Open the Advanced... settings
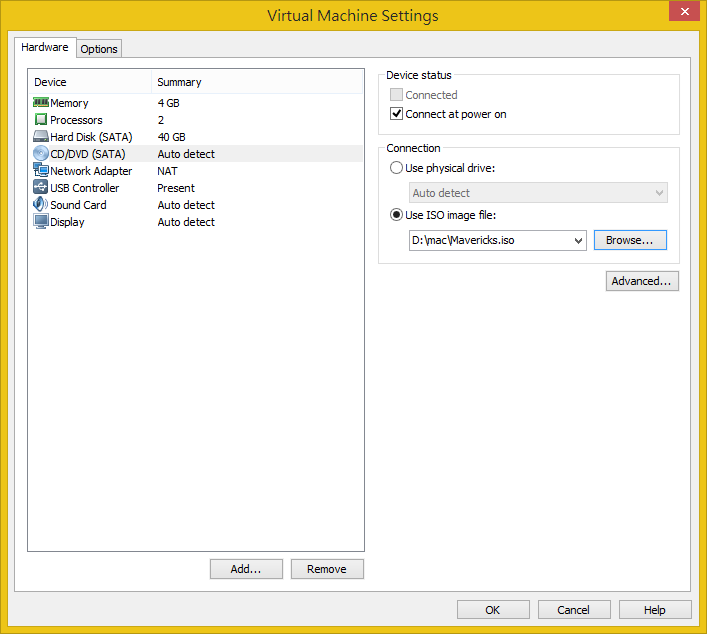707x634 pixels. 642,281
